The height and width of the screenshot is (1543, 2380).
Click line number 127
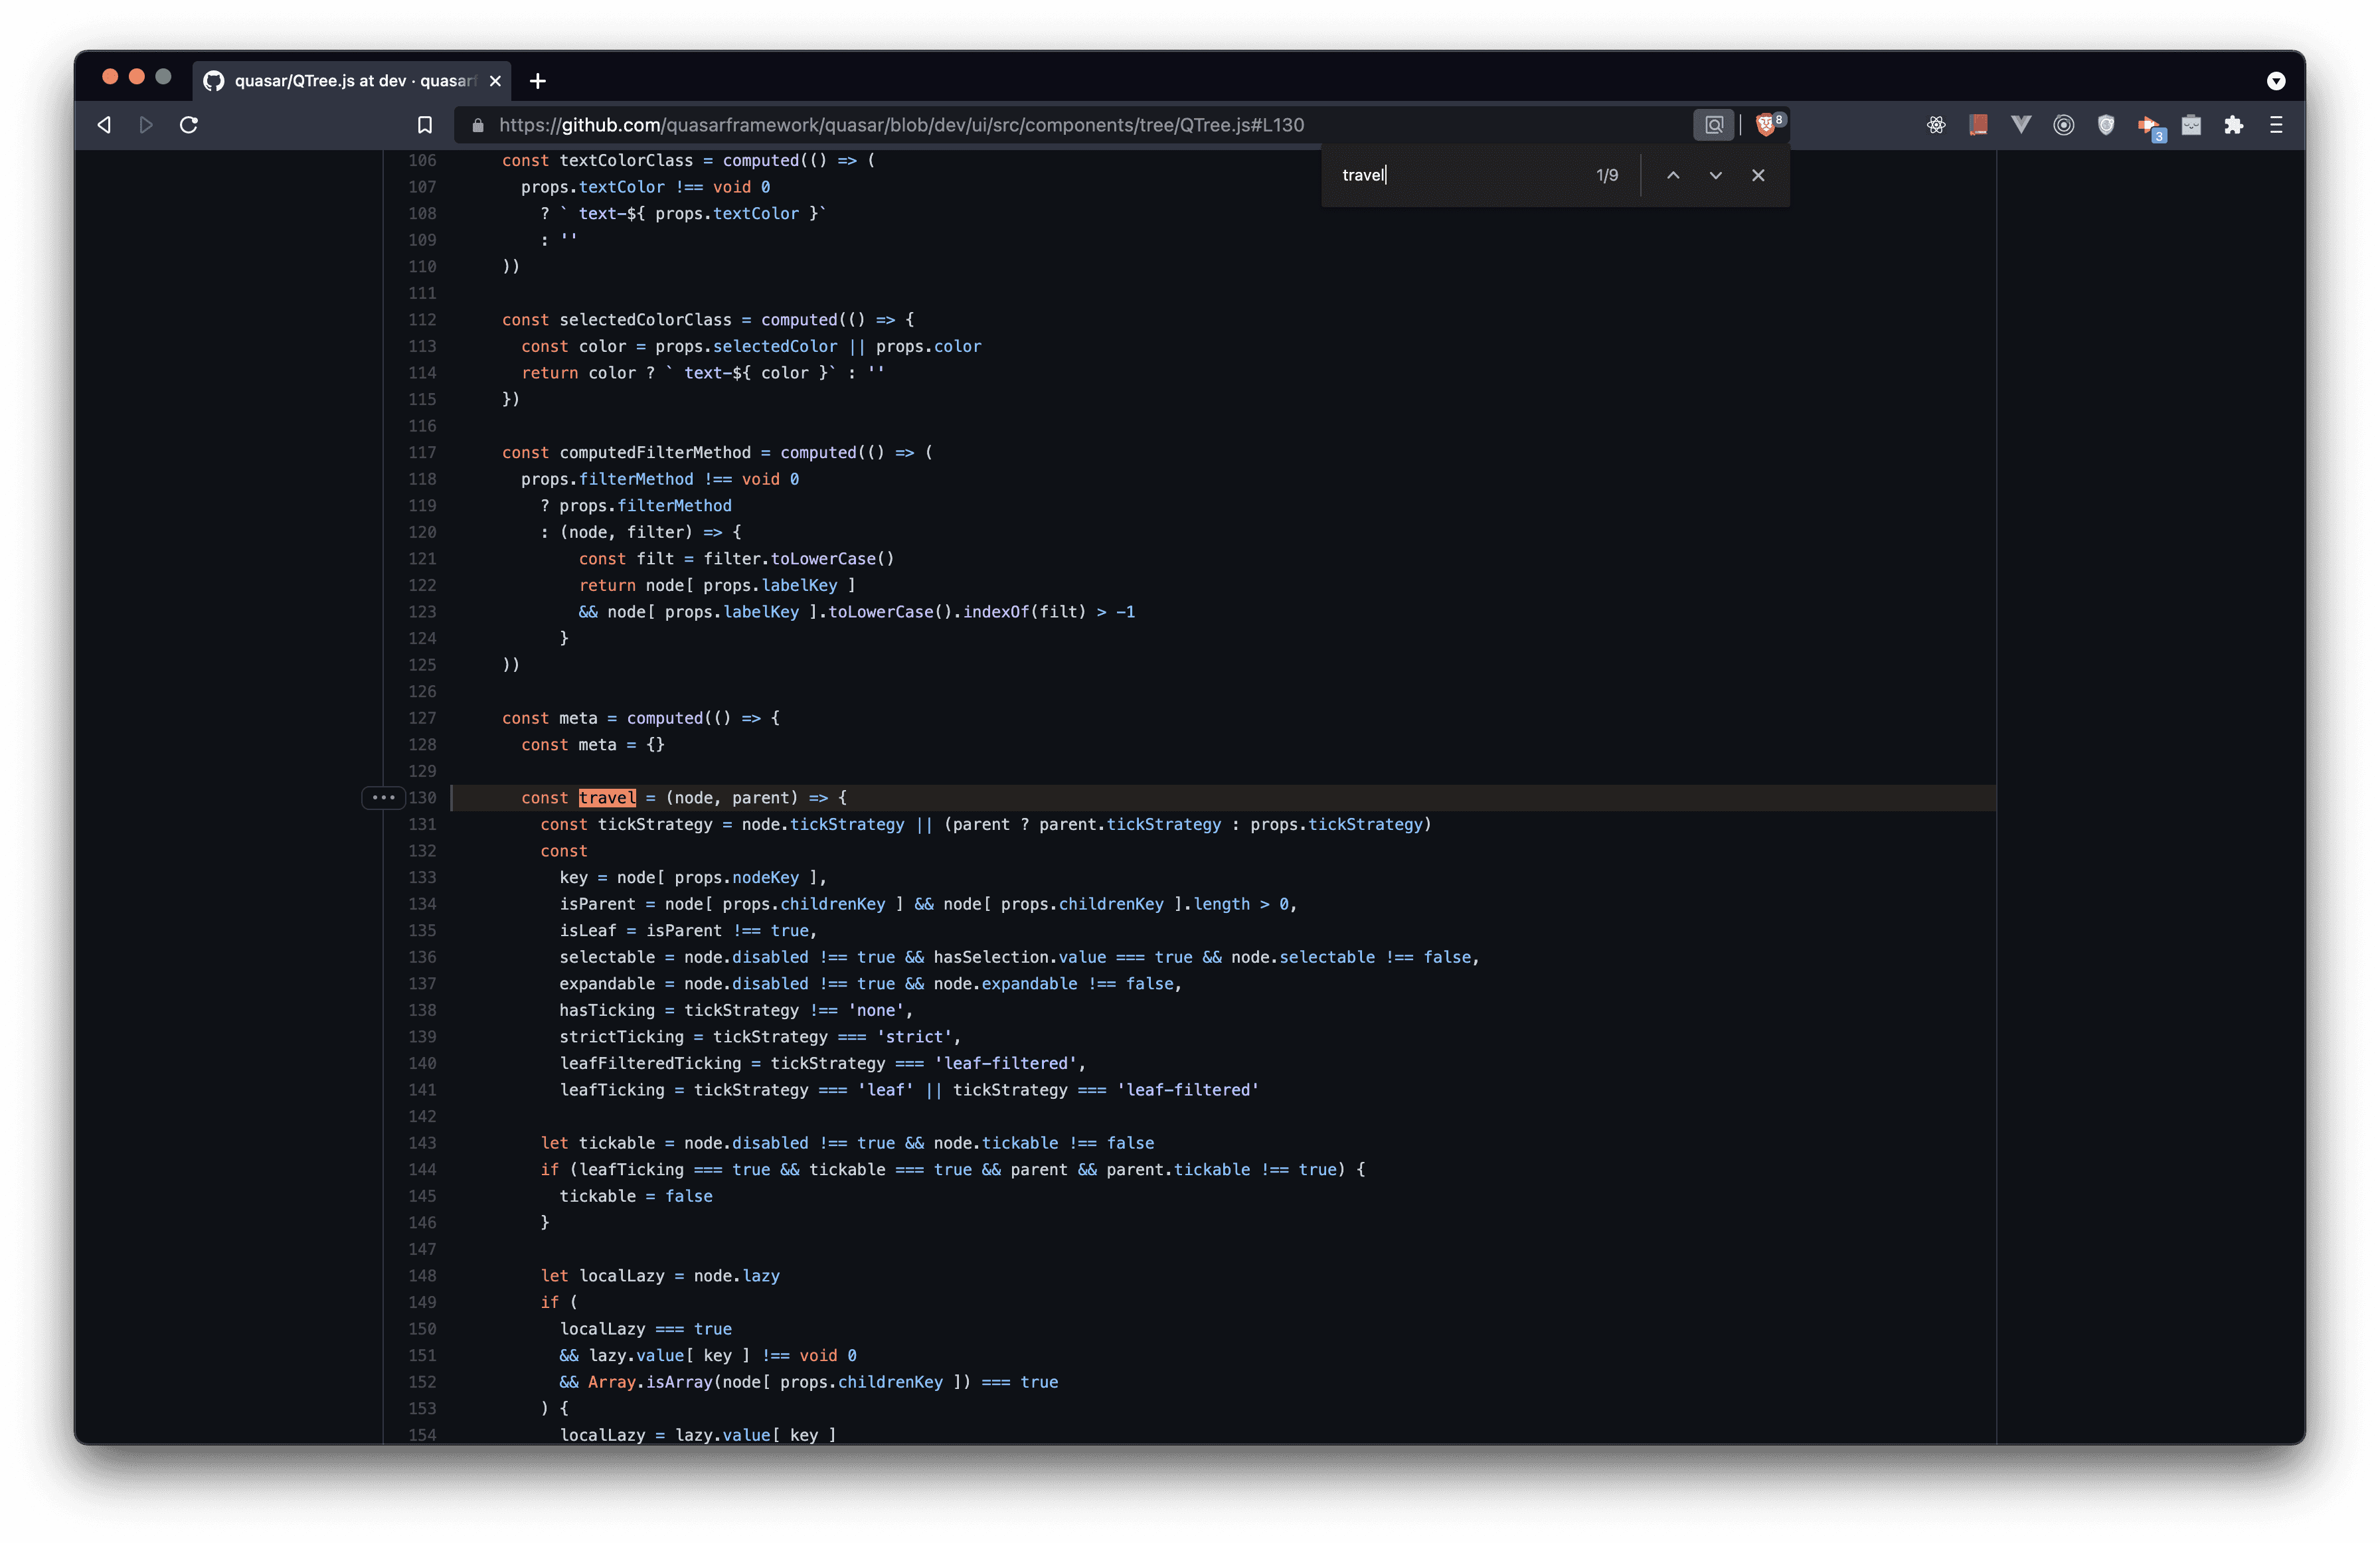(422, 718)
